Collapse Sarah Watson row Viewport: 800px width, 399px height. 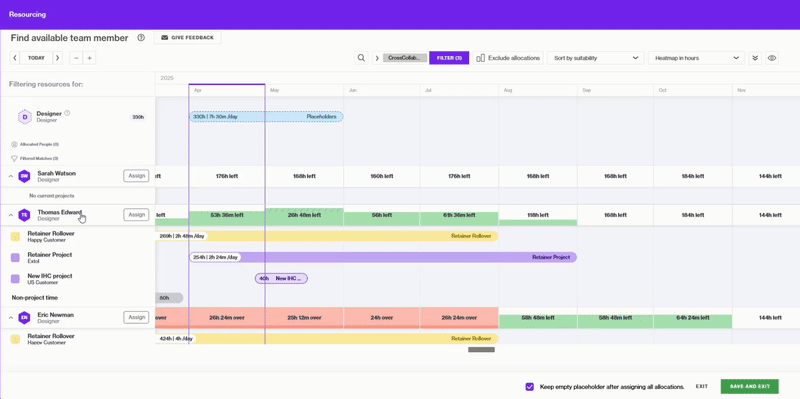click(x=10, y=176)
